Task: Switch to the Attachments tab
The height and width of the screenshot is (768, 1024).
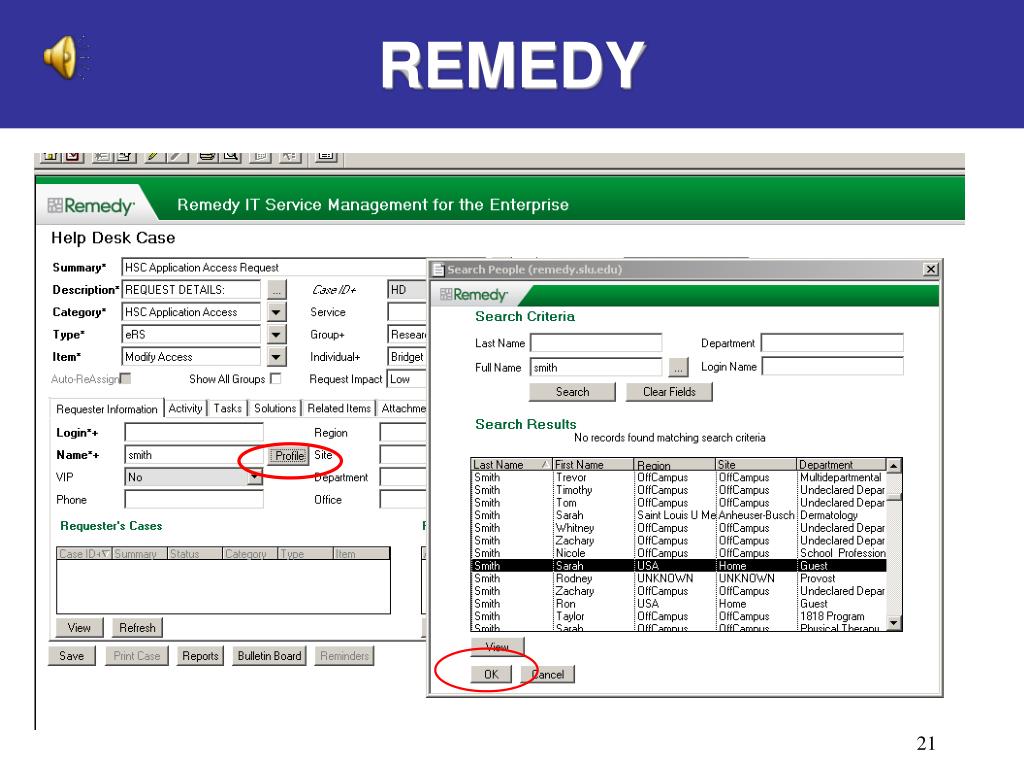Action: pos(403,408)
